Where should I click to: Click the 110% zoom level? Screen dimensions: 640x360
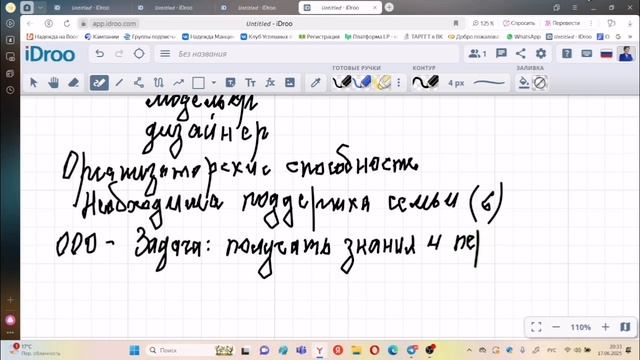[x=580, y=327]
